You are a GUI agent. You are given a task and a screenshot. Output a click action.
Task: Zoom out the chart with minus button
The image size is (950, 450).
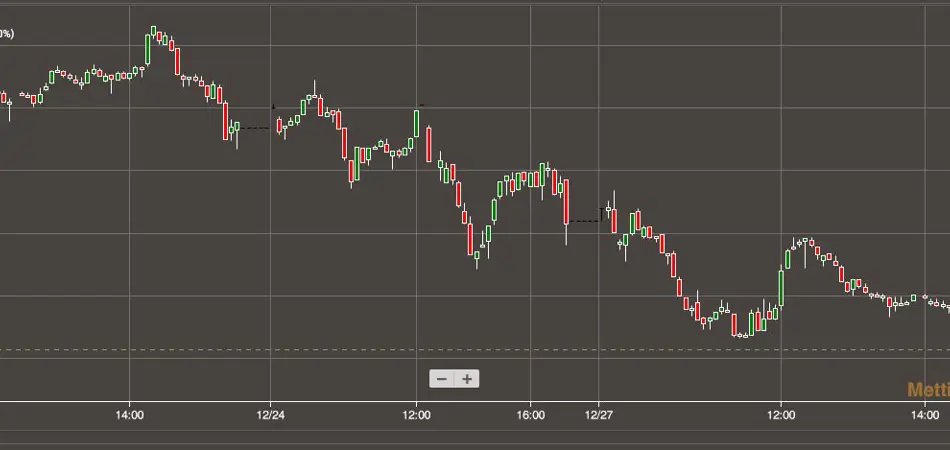coord(442,379)
